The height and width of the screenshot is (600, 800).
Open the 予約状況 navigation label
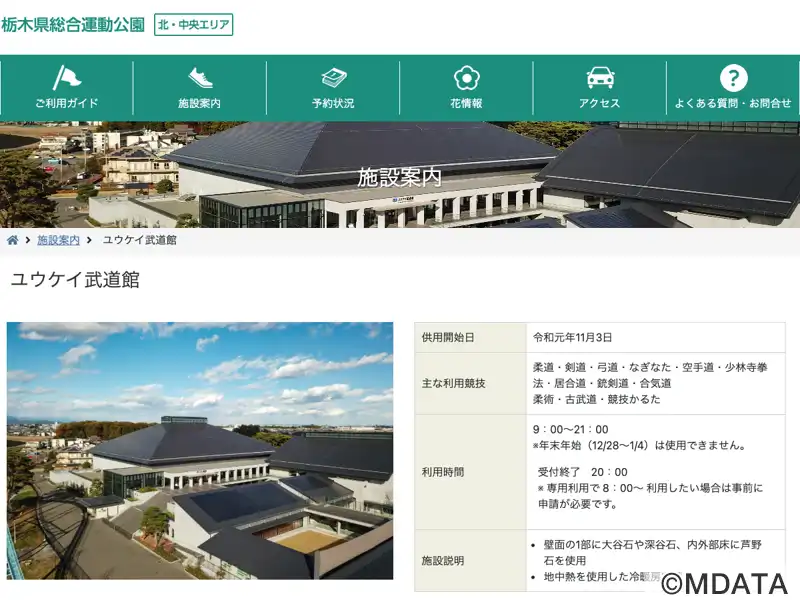[x=333, y=103]
